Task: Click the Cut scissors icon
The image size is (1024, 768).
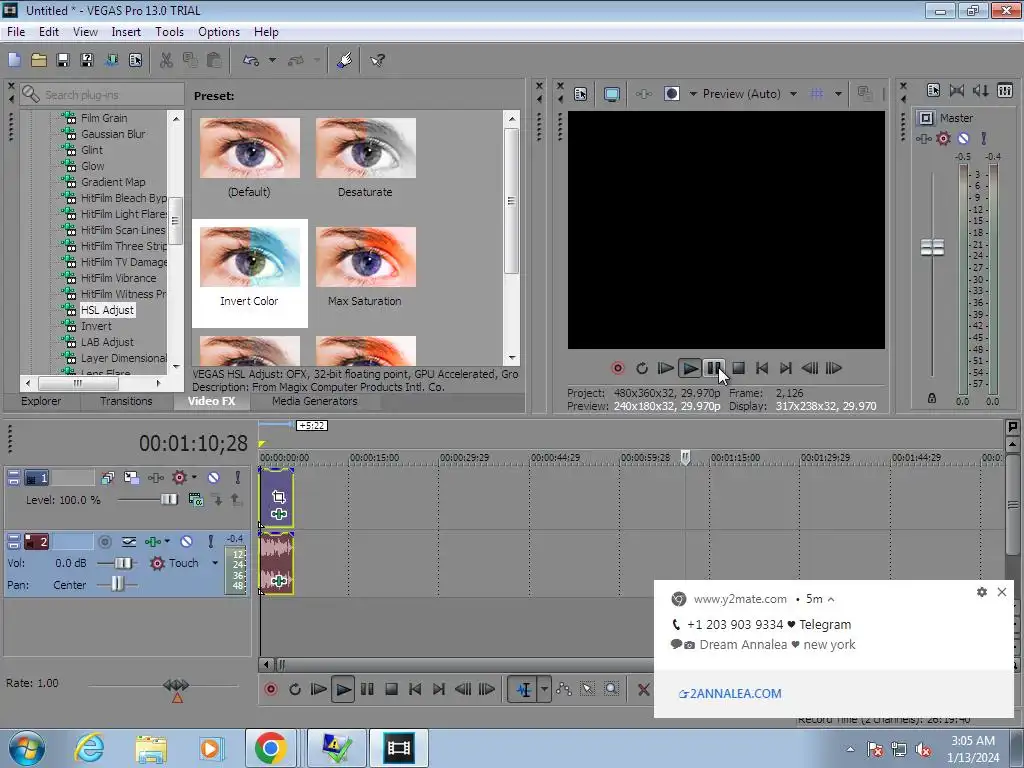Action: coord(167,60)
